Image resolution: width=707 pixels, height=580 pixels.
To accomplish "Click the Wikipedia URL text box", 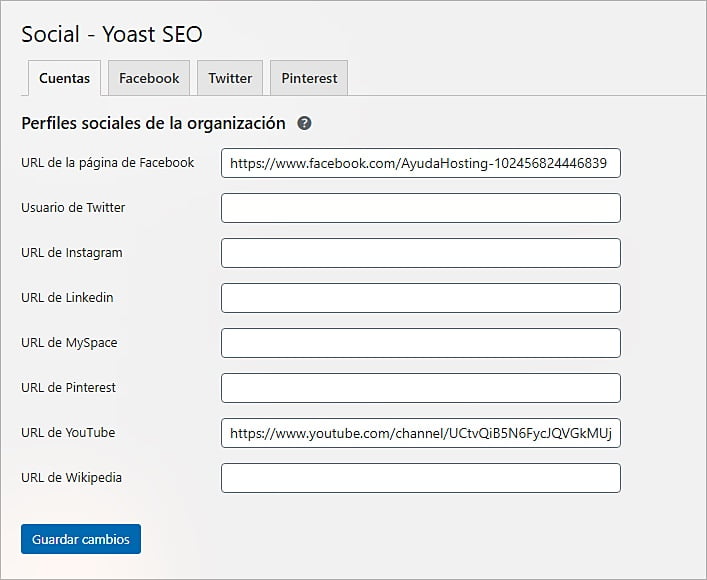I will click(420, 478).
